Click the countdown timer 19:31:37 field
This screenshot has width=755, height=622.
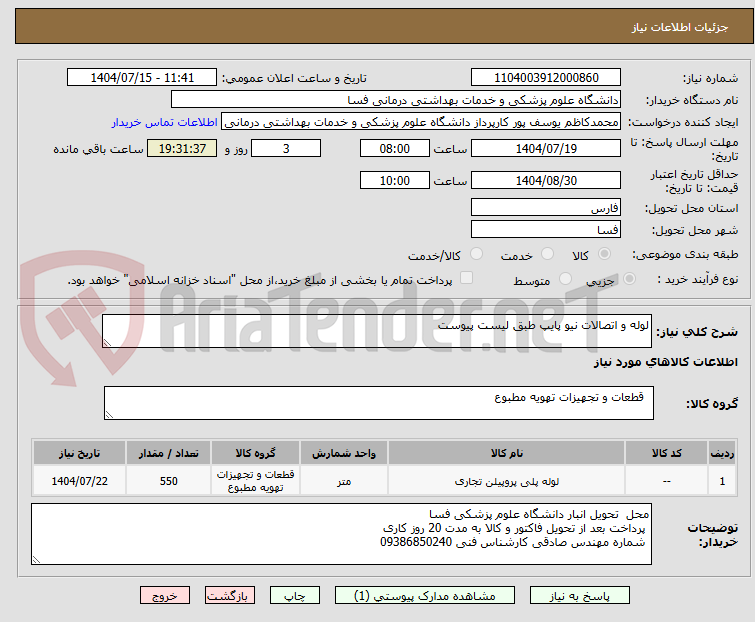point(182,148)
